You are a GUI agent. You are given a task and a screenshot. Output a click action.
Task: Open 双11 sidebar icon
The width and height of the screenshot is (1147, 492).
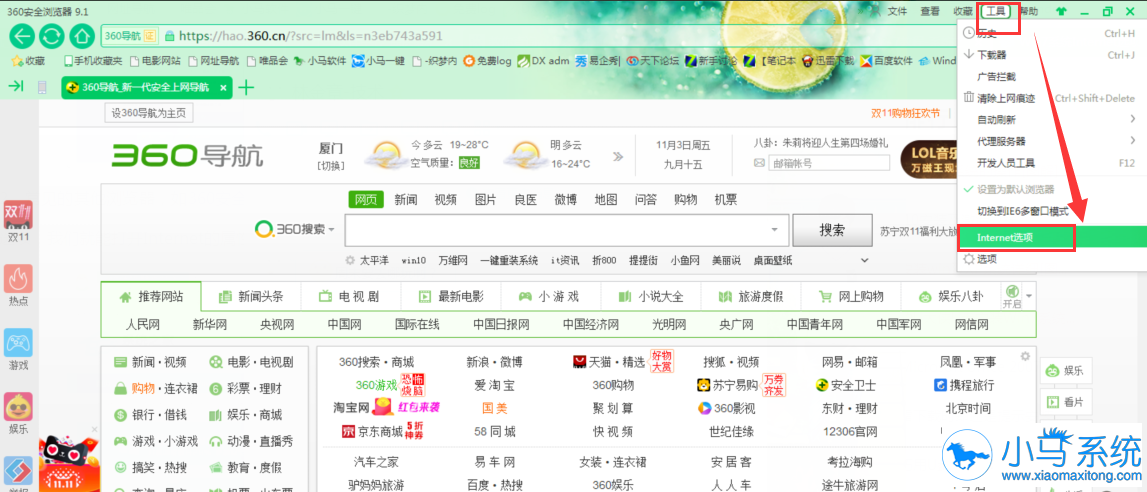tap(18, 222)
